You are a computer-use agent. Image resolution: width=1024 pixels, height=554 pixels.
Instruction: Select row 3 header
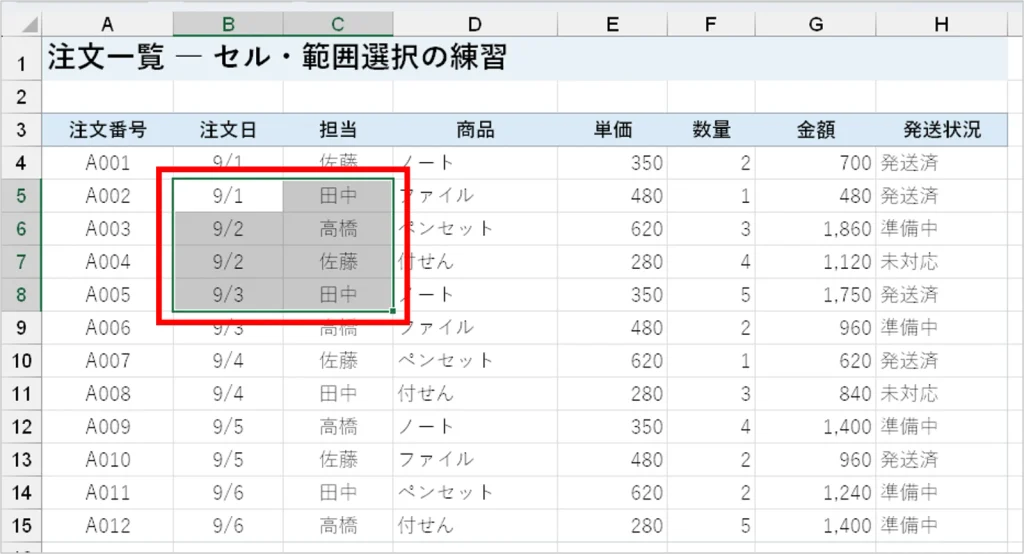pyautogui.click(x=21, y=129)
